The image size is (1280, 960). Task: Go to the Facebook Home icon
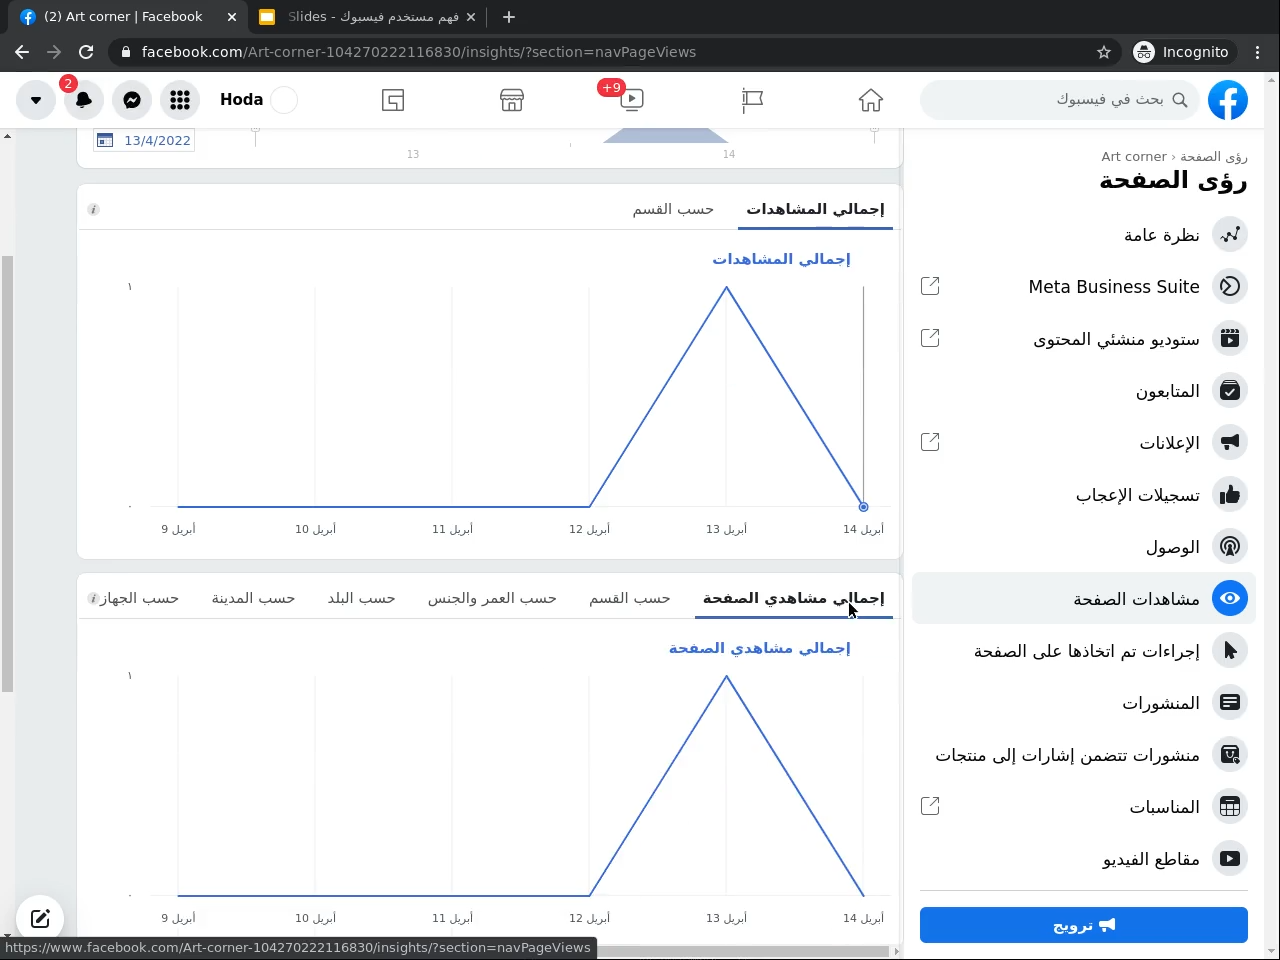click(x=871, y=100)
